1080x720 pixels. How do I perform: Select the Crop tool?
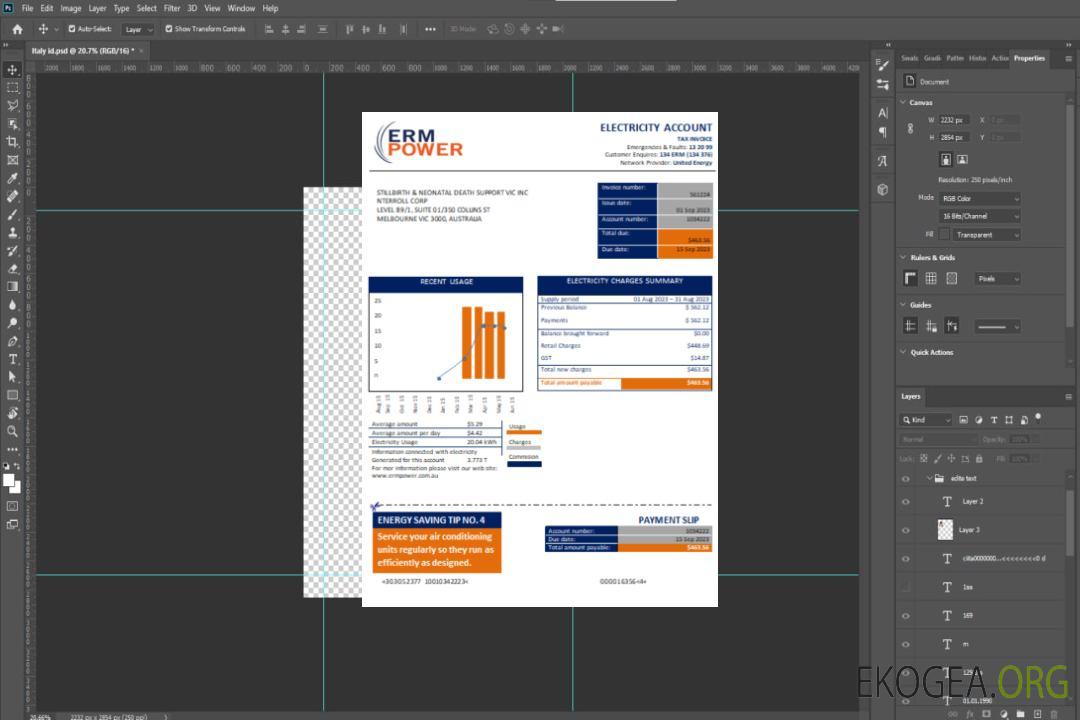[x=13, y=142]
